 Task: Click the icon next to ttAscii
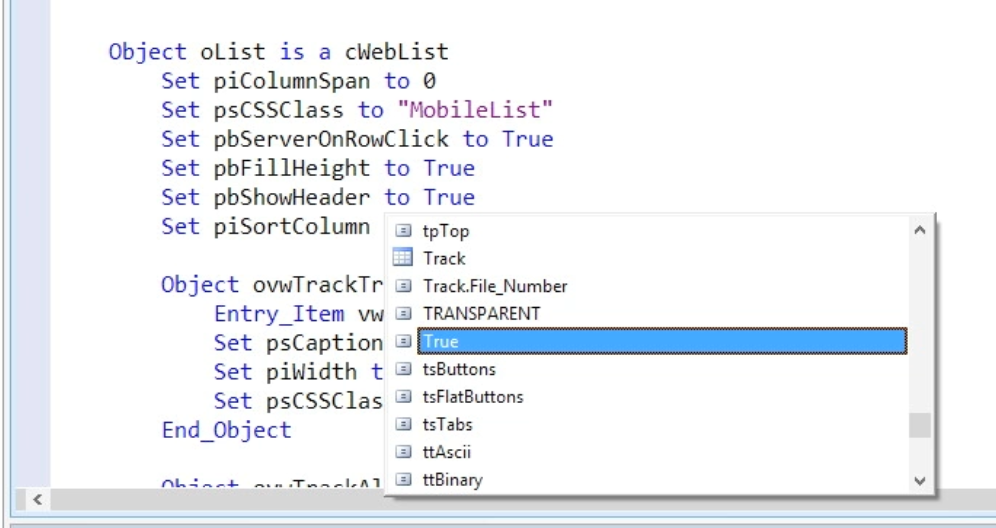tap(403, 452)
